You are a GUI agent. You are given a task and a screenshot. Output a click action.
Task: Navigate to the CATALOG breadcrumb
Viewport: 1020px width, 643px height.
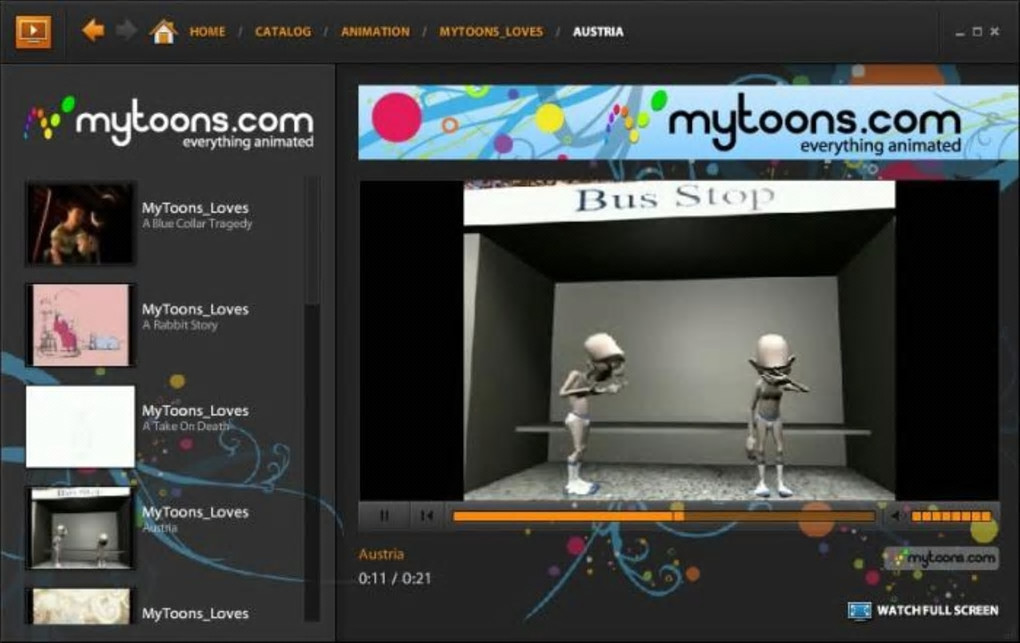coord(283,32)
